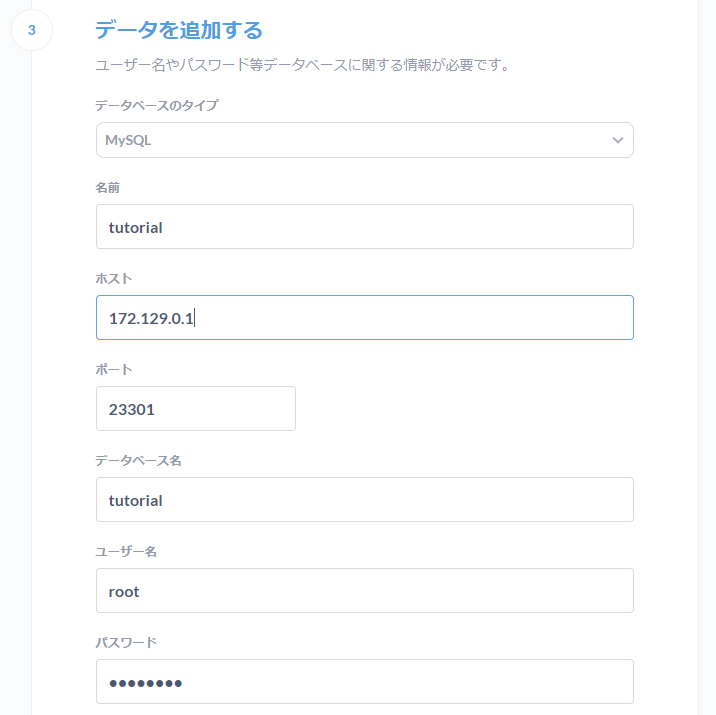Focus the host input with 172.129.0.1
Screen dimensions: 716x715
(364, 318)
